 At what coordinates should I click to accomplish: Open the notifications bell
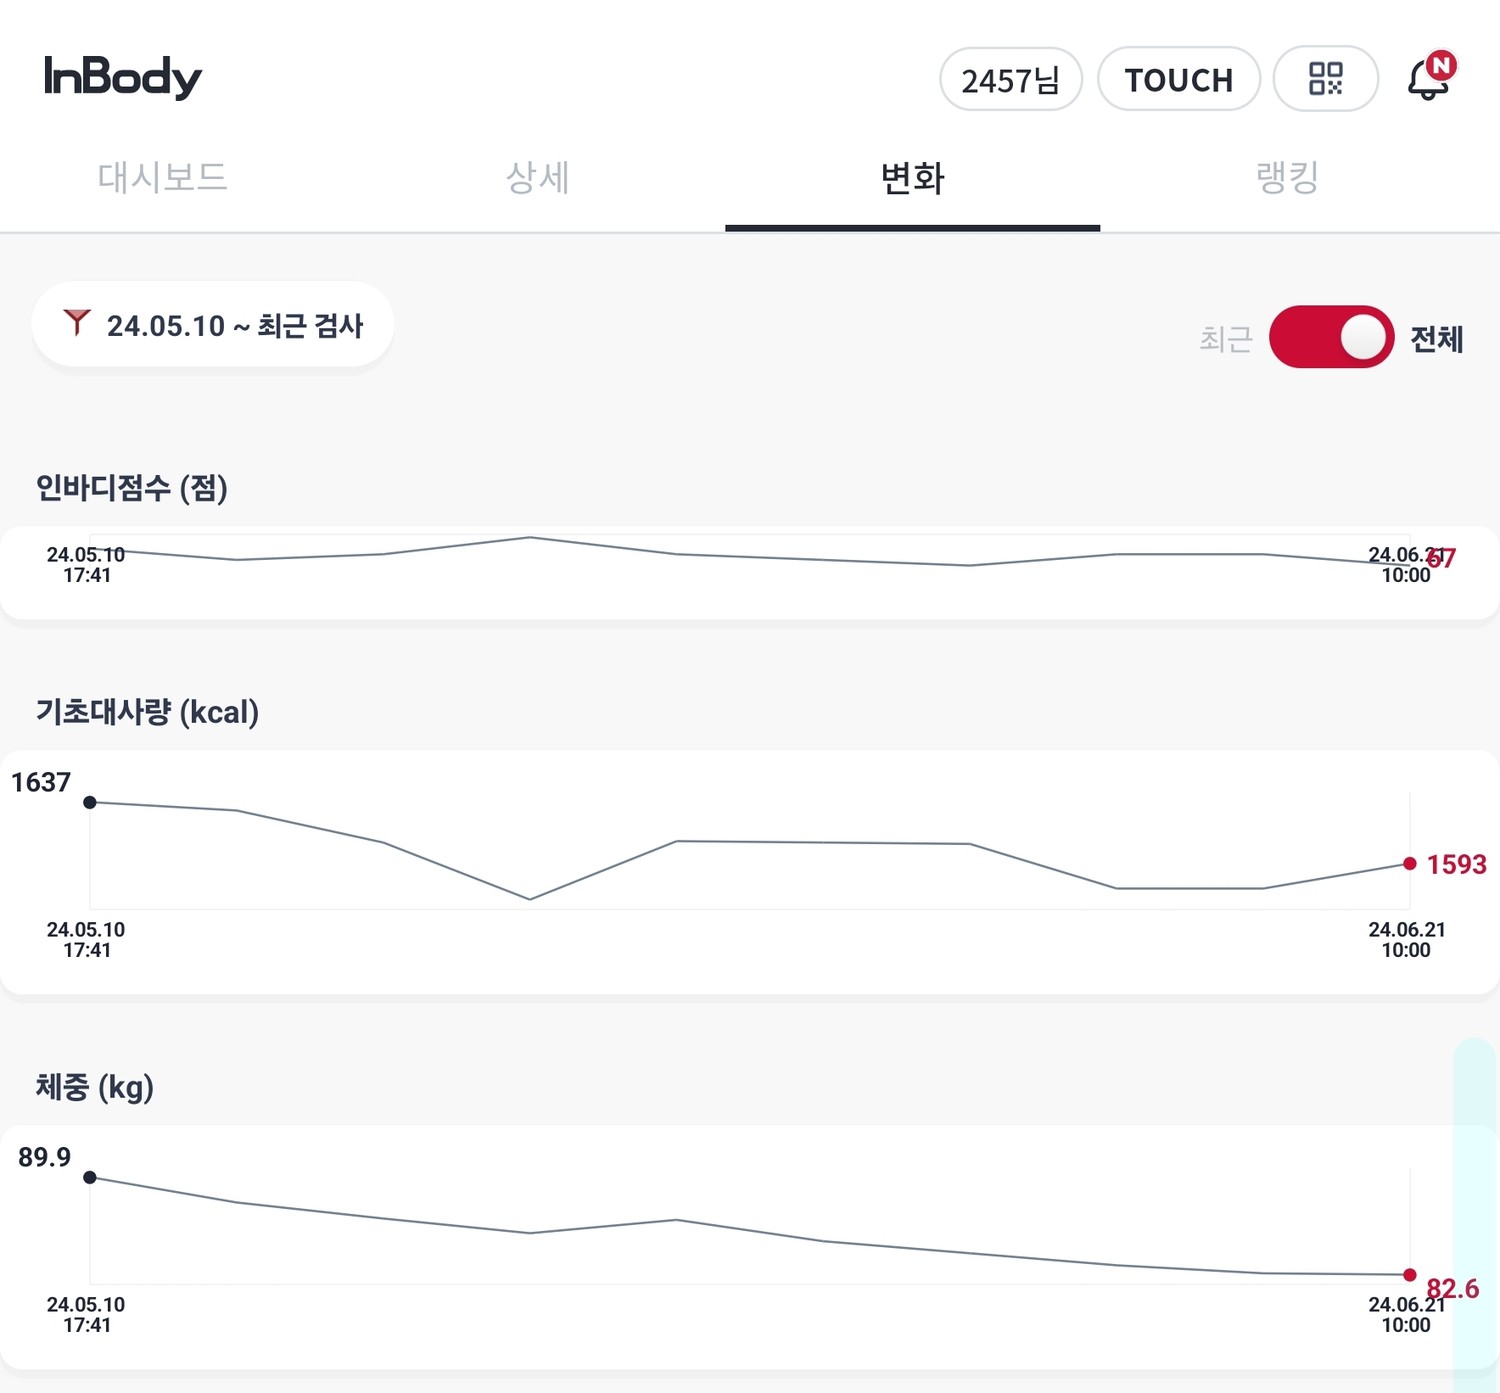pos(1428,79)
